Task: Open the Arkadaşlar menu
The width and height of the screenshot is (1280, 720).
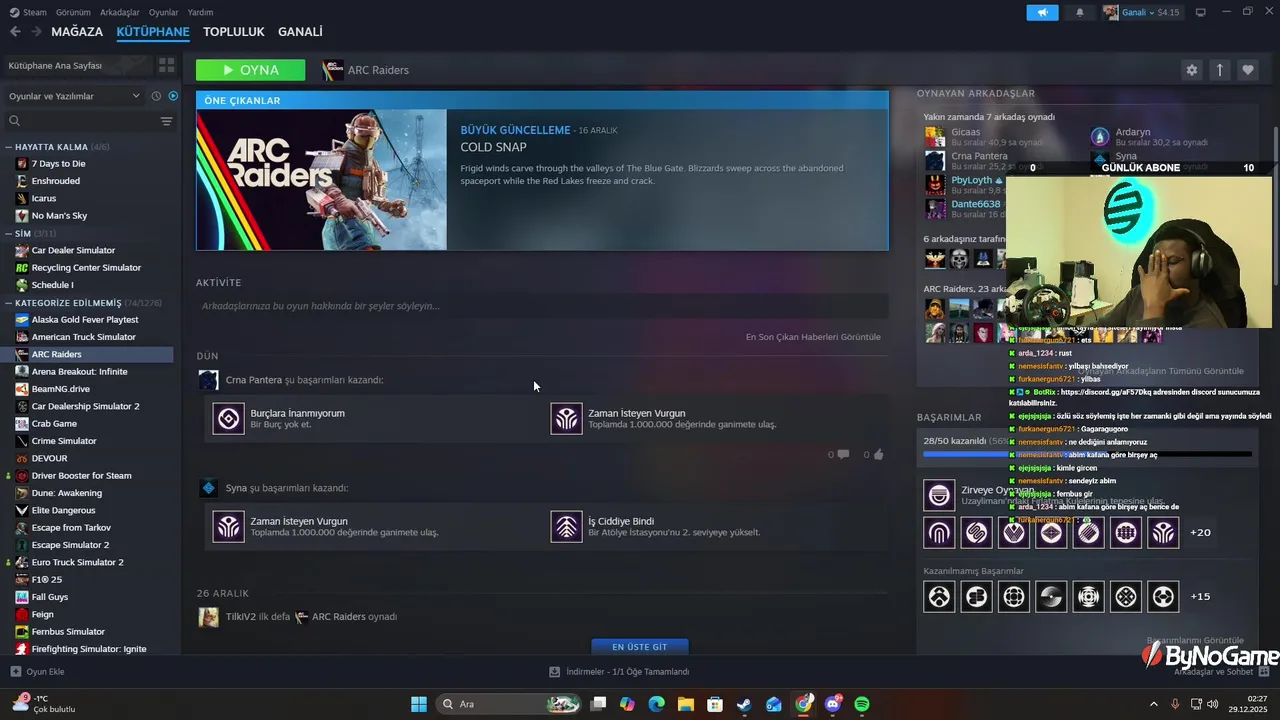Action: [x=120, y=12]
